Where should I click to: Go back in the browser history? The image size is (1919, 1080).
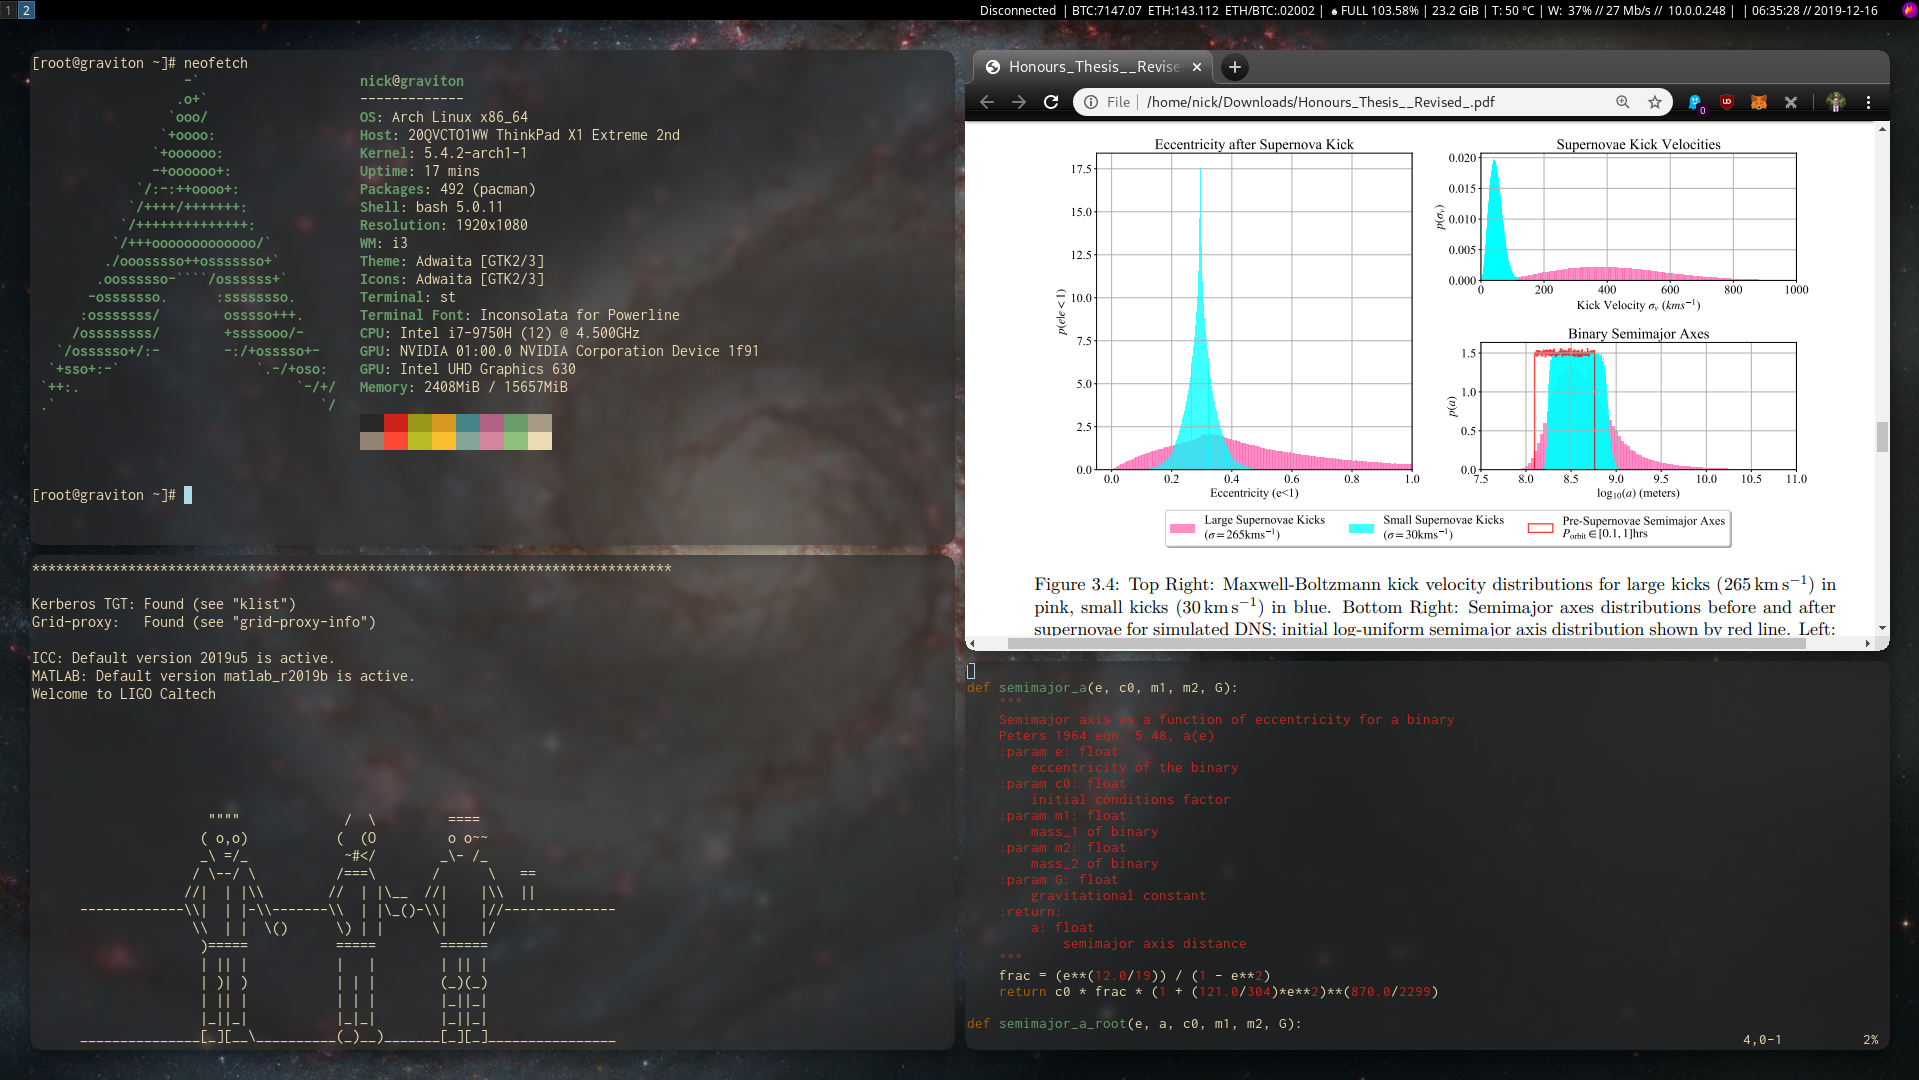pos(987,102)
